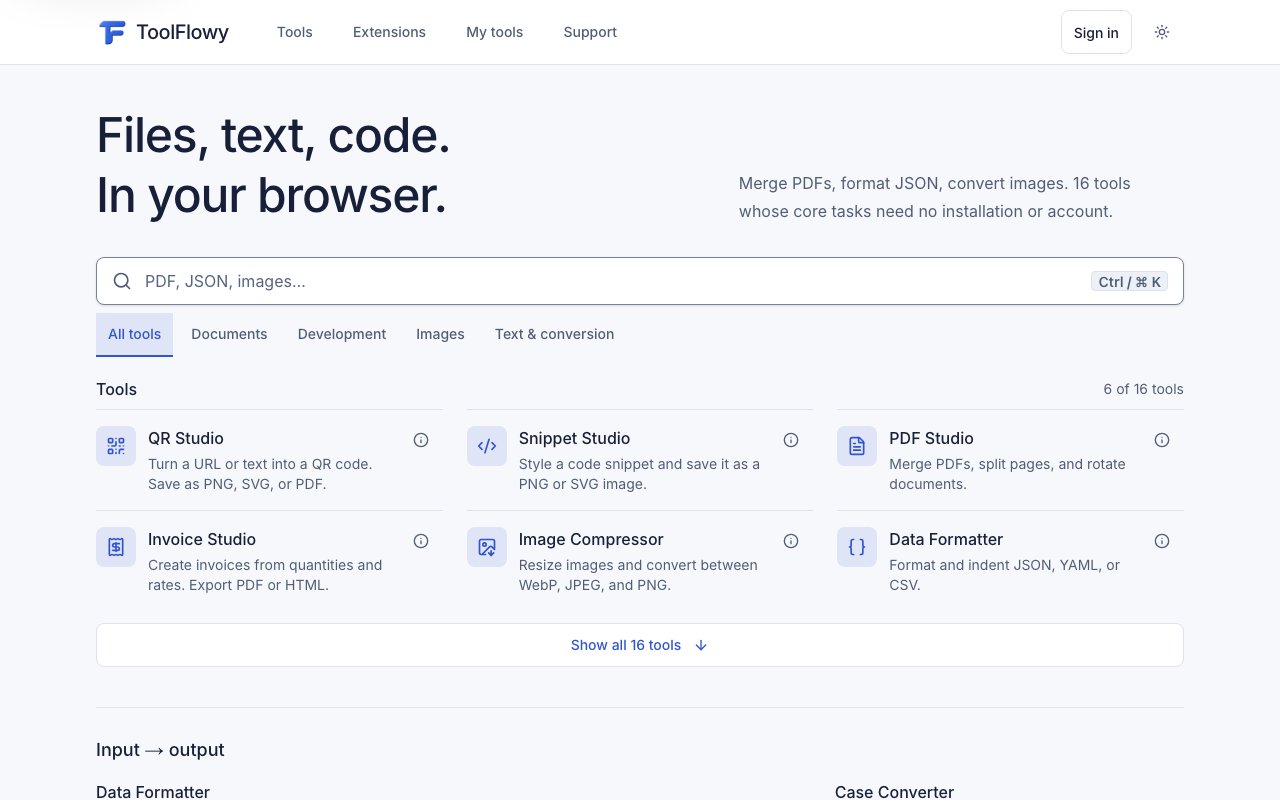The height and width of the screenshot is (800, 1280).
Task: Click the Ctrl / ⌘ K shortcut badge
Action: [1130, 281]
